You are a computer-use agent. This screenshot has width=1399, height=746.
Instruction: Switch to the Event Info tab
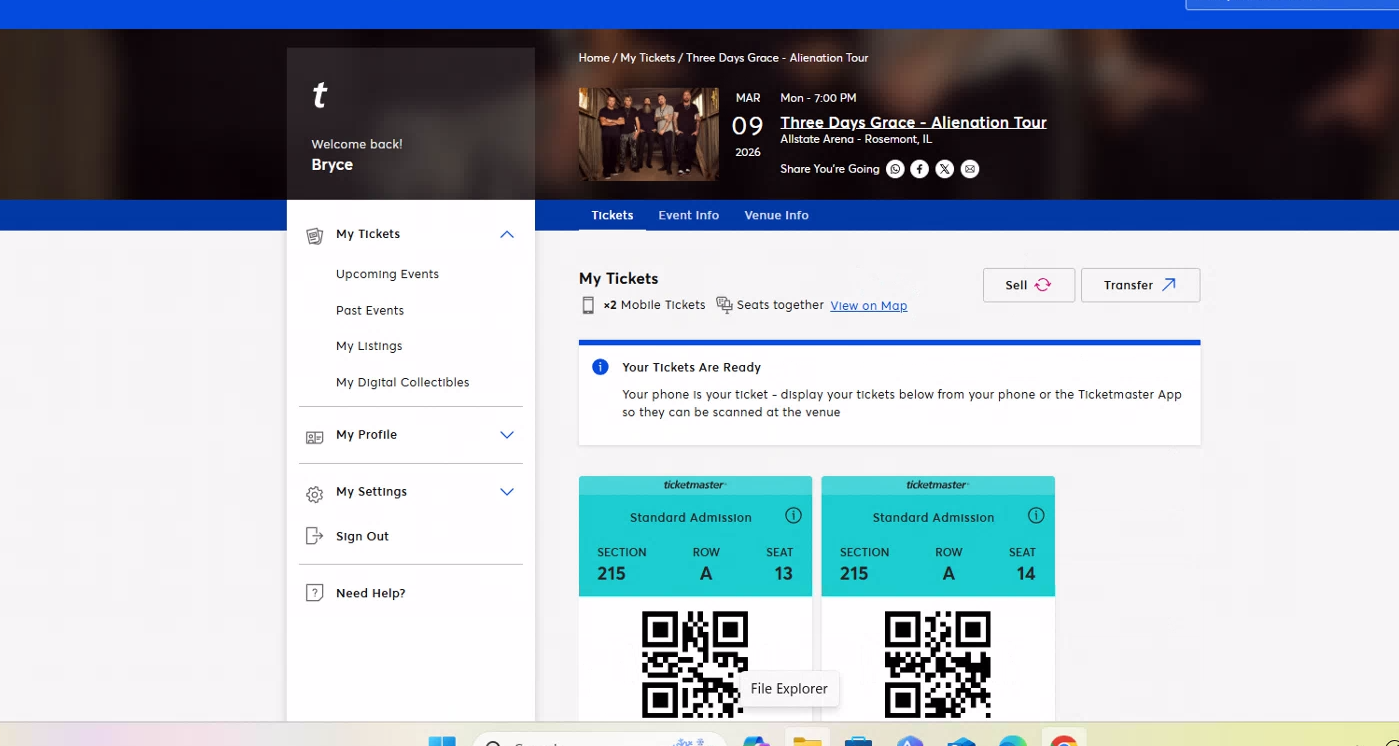688,215
